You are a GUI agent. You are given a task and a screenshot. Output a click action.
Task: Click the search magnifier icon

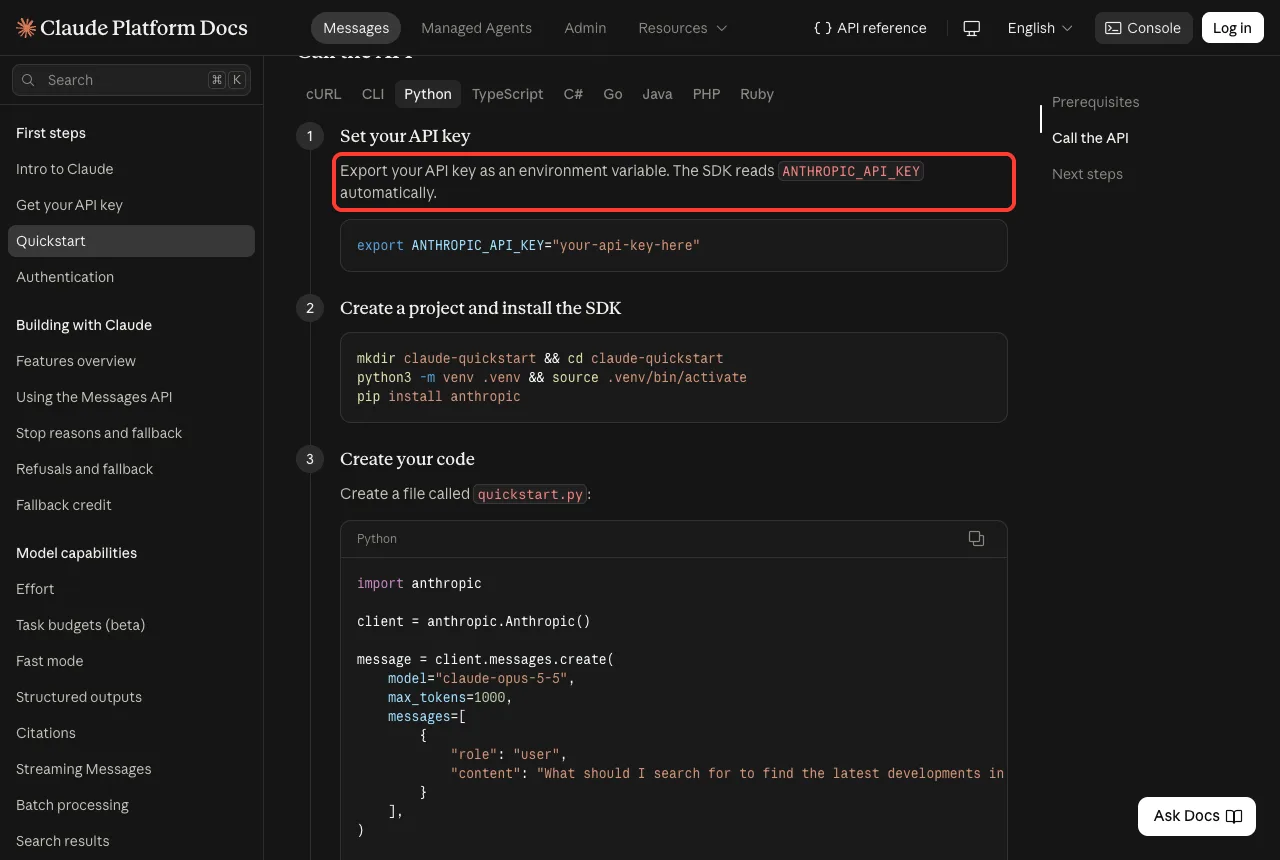(x=29, y=80)
